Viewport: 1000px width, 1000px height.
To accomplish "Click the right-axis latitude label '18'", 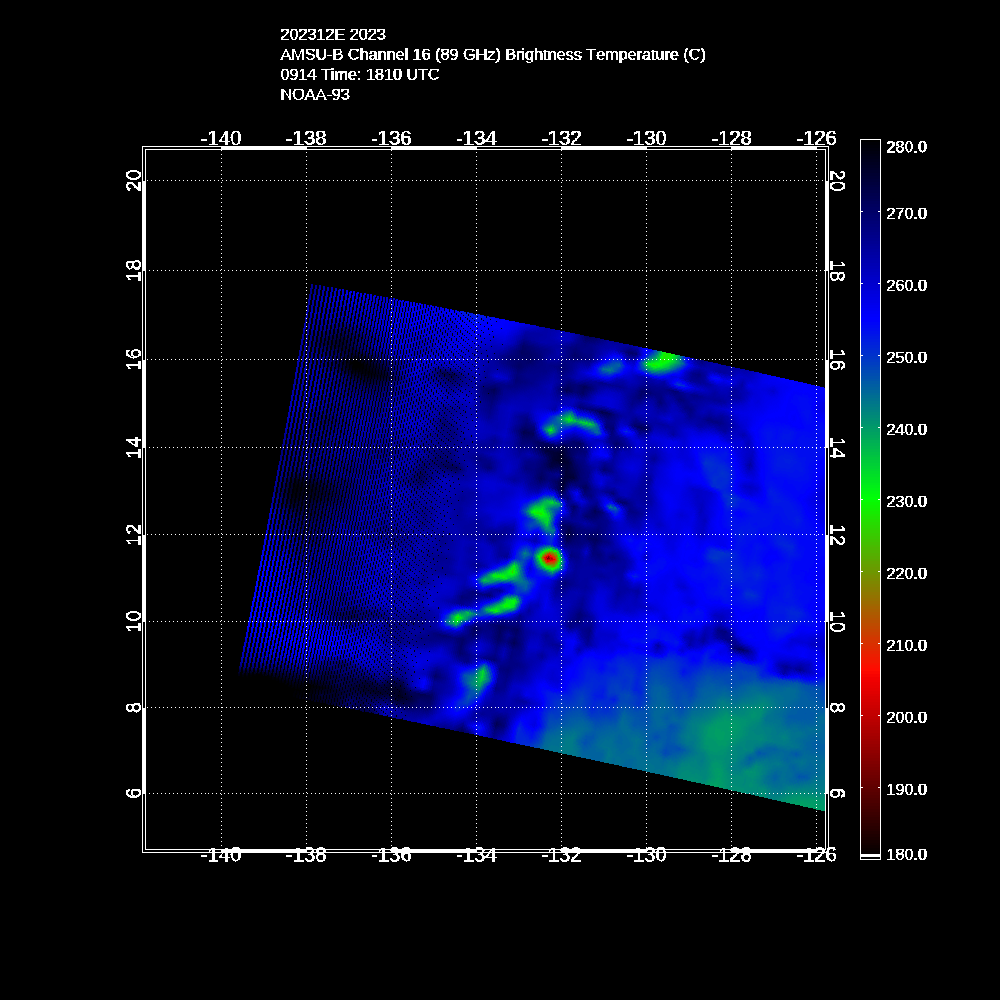I will [x=837, y=272].
